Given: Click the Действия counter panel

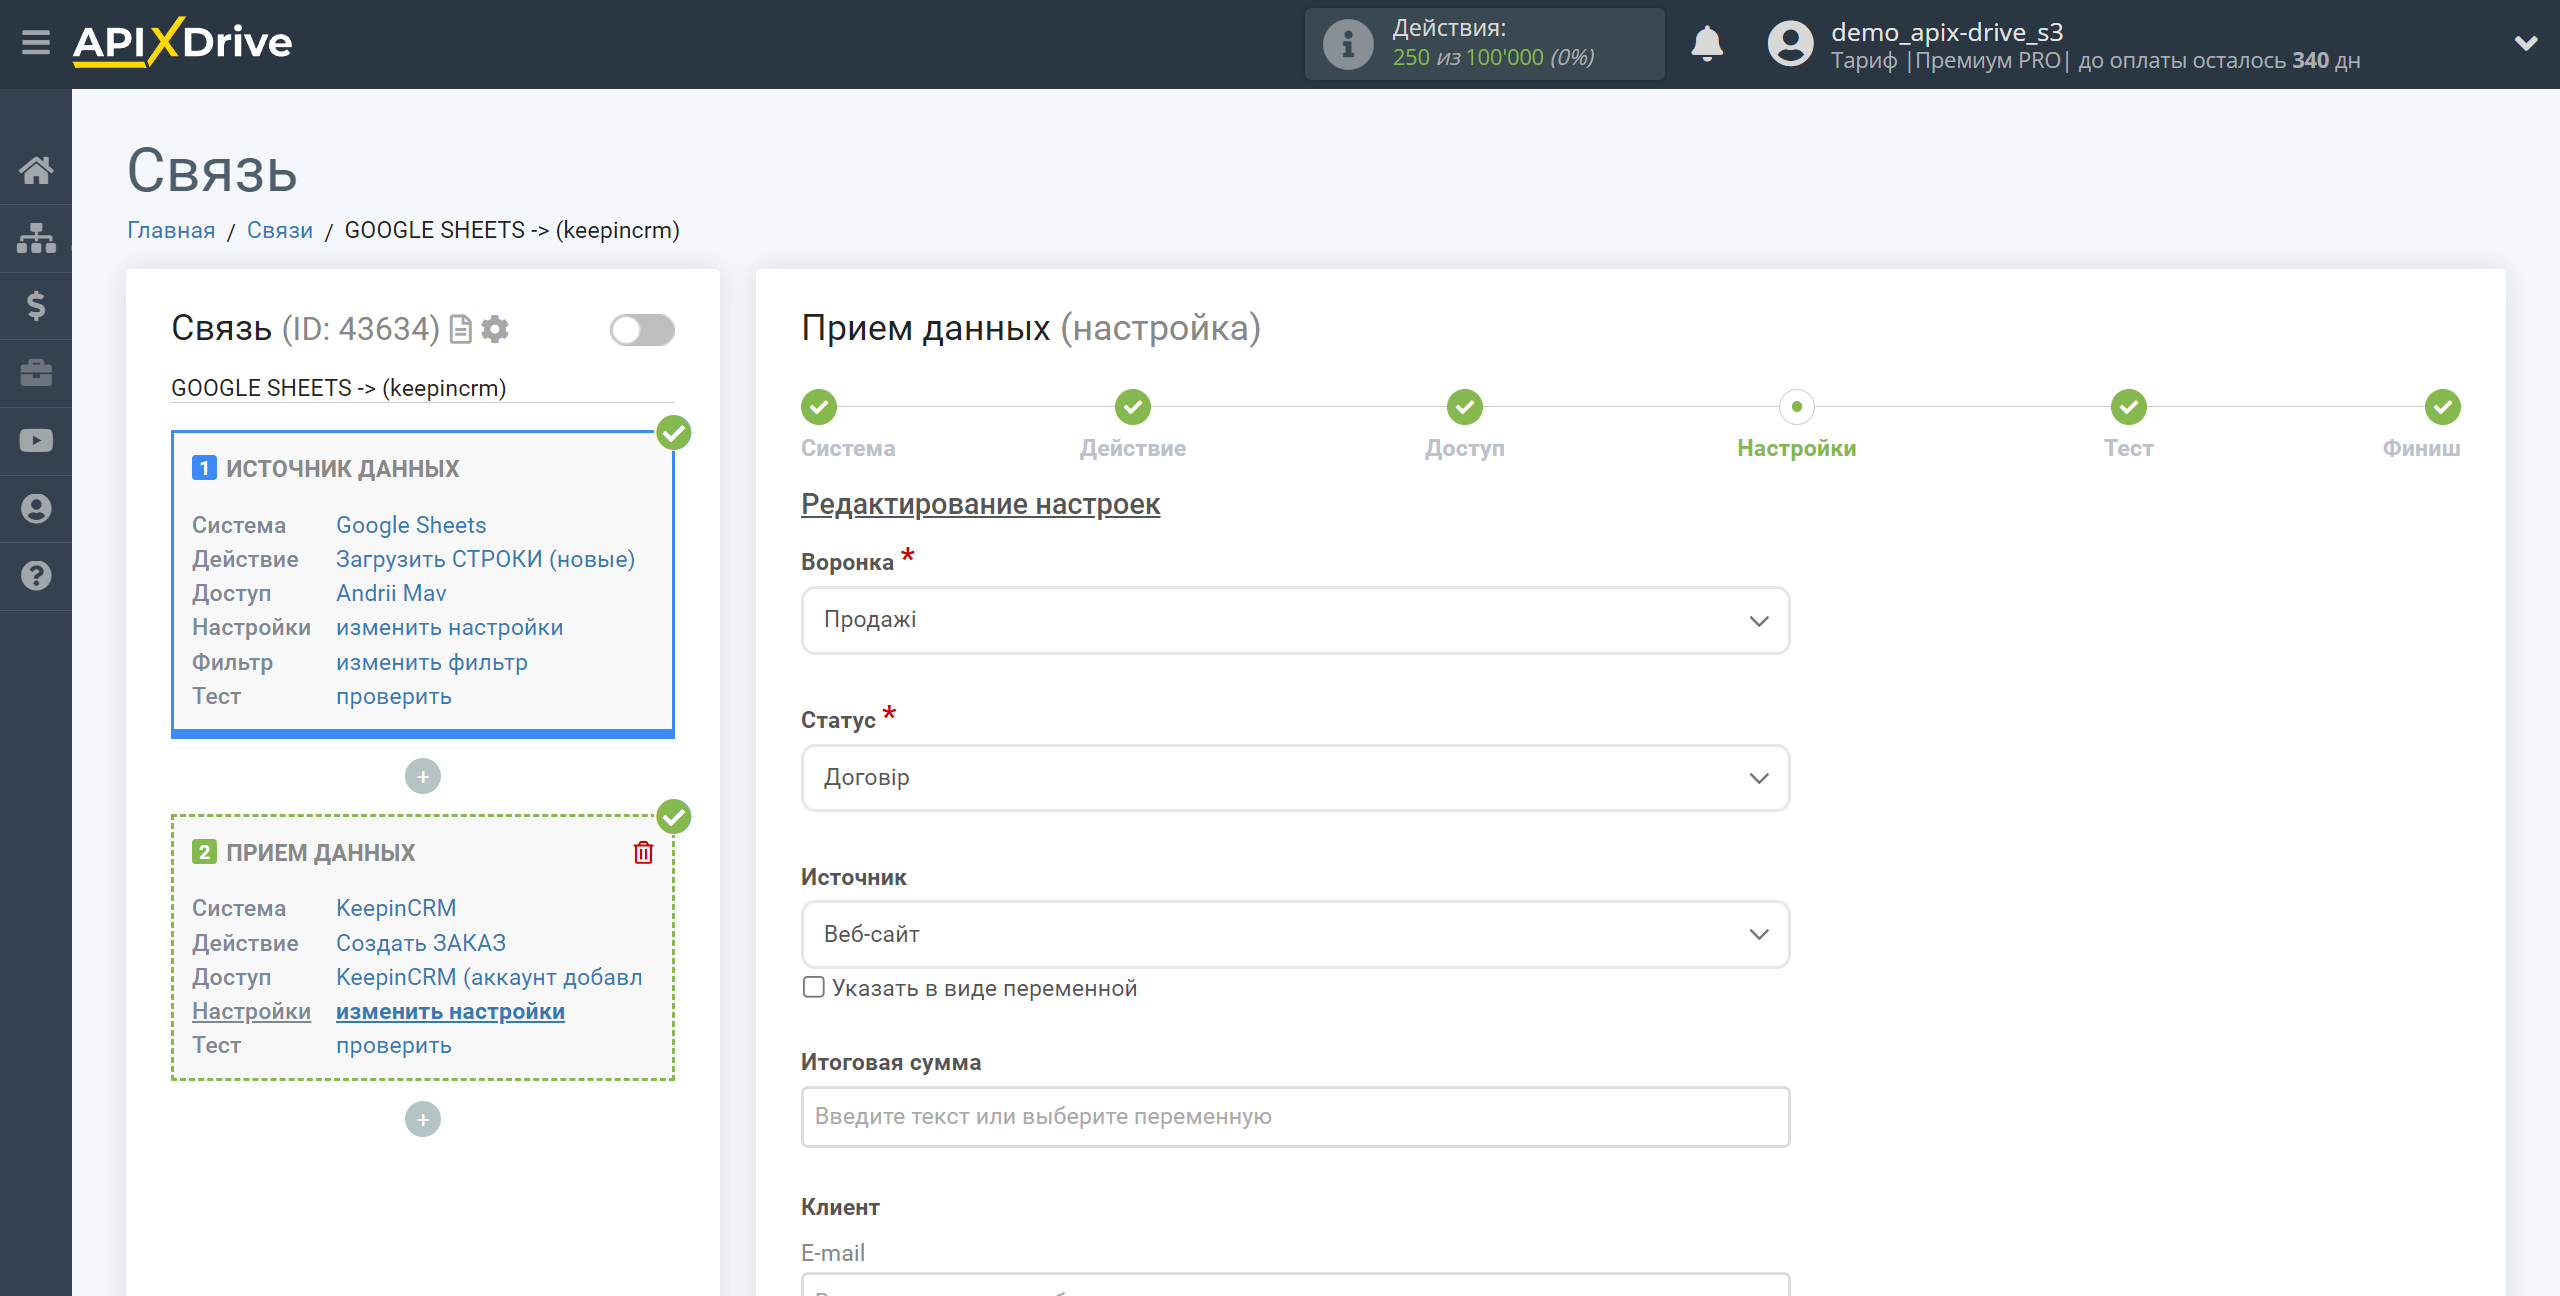Looking at the screenshot, I should point(1484,44).
